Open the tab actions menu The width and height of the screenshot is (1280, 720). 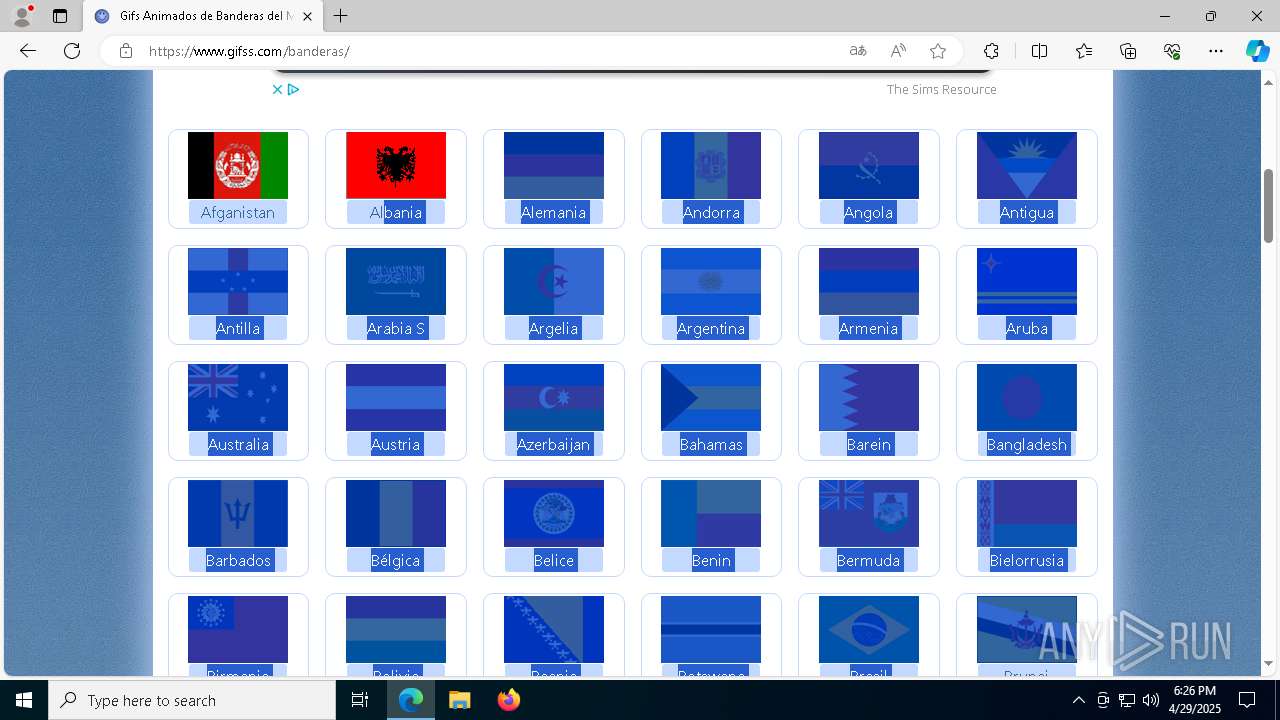tap(60, 16)
